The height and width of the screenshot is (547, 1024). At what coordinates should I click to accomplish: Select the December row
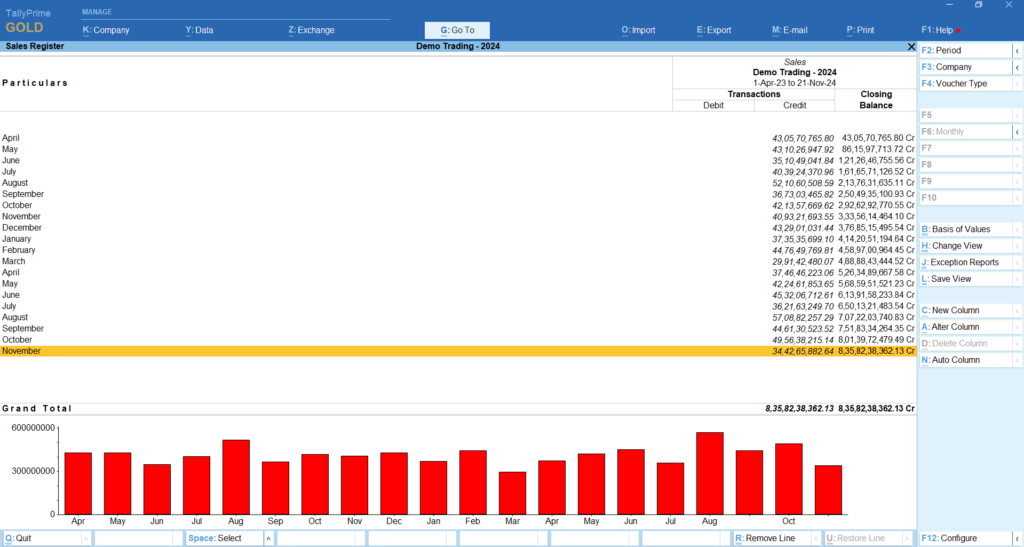click(458, 228)
